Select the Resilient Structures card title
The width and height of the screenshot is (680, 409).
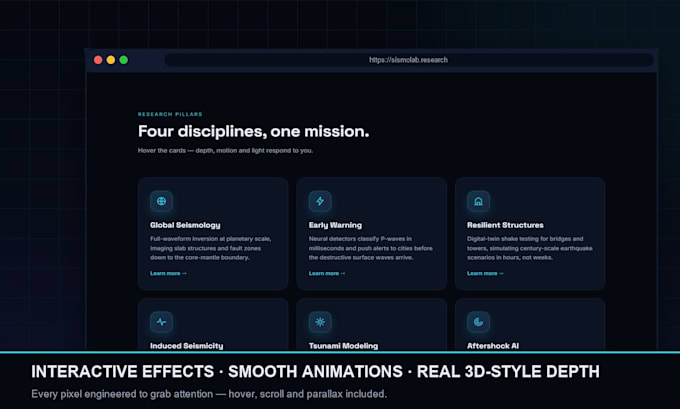pyautogui.click(x=505, y=225)
